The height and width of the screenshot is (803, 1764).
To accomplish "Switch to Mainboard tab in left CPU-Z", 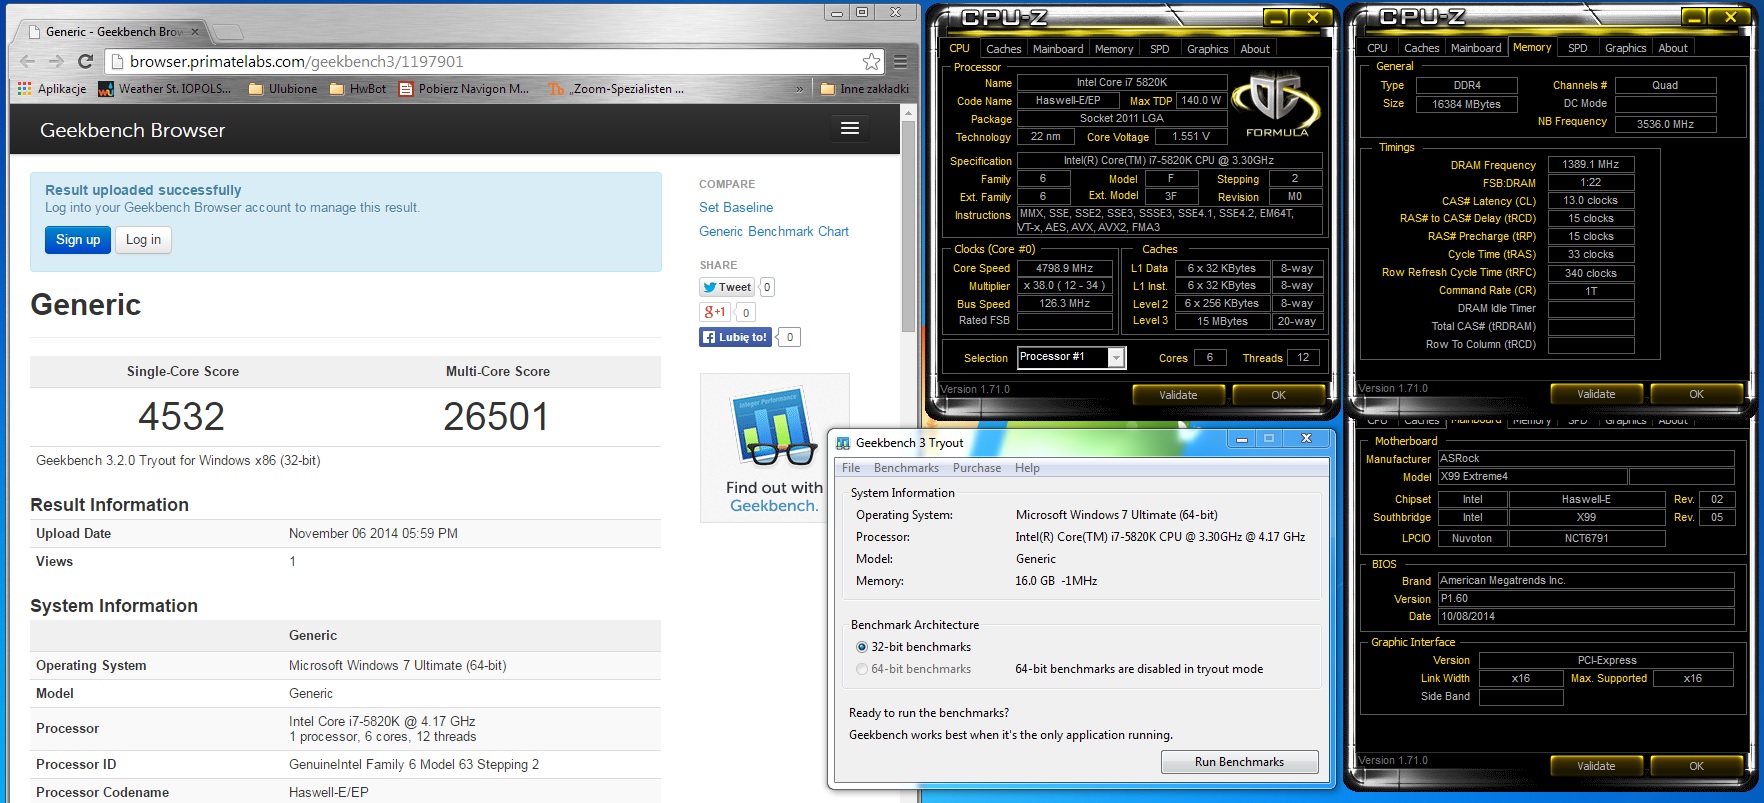I will click(x=1058, y=49).
